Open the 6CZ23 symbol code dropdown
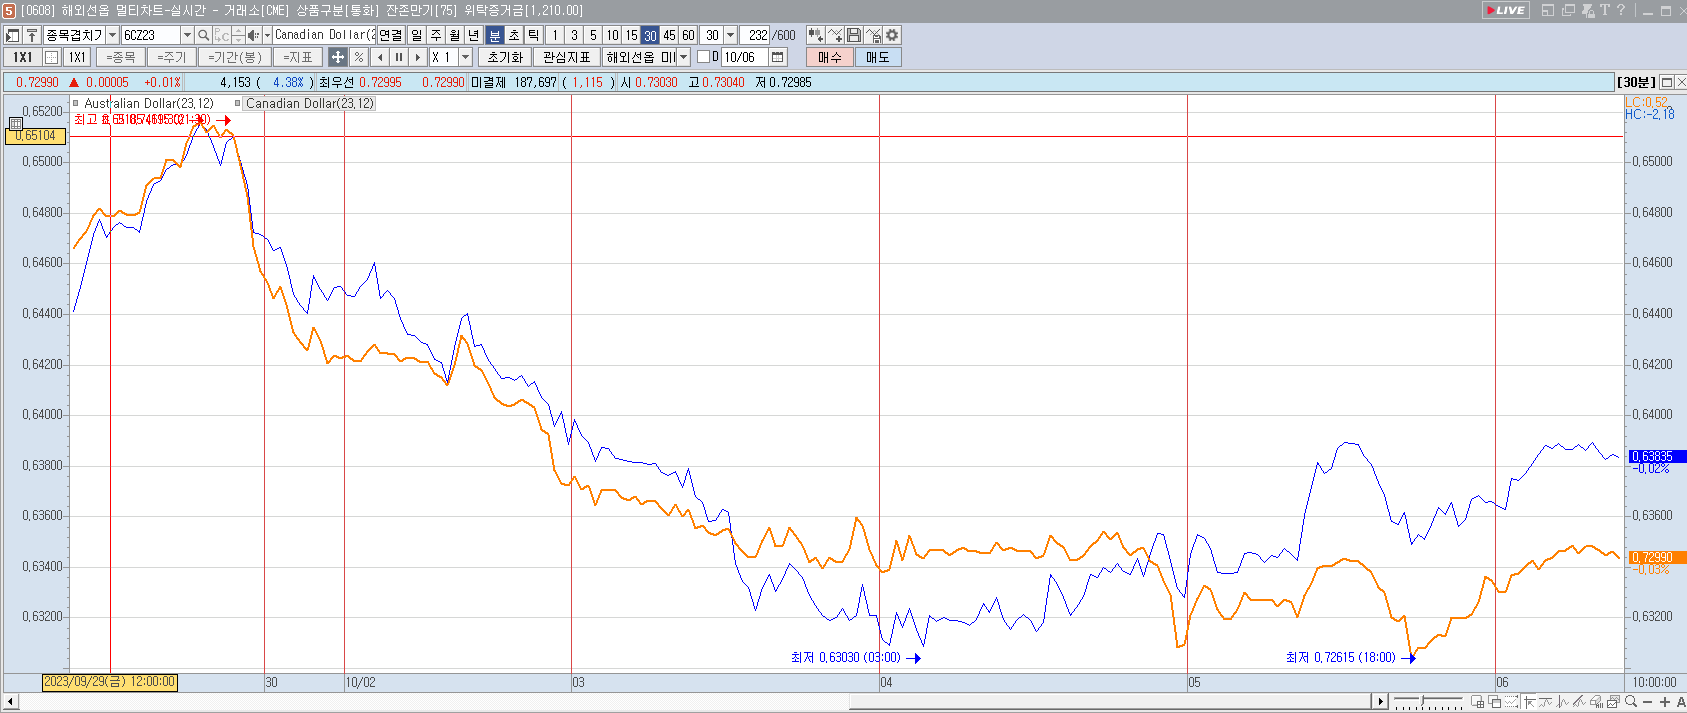1687x713 pixels. (187, 35)
